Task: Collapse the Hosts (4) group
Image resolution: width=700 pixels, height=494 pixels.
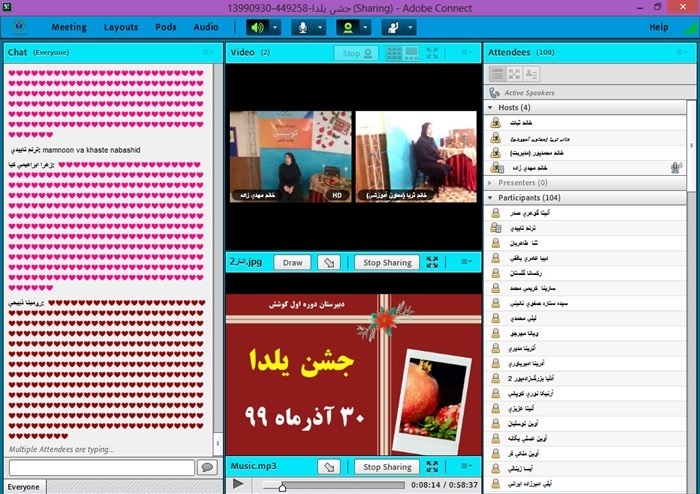Action: 490,107
